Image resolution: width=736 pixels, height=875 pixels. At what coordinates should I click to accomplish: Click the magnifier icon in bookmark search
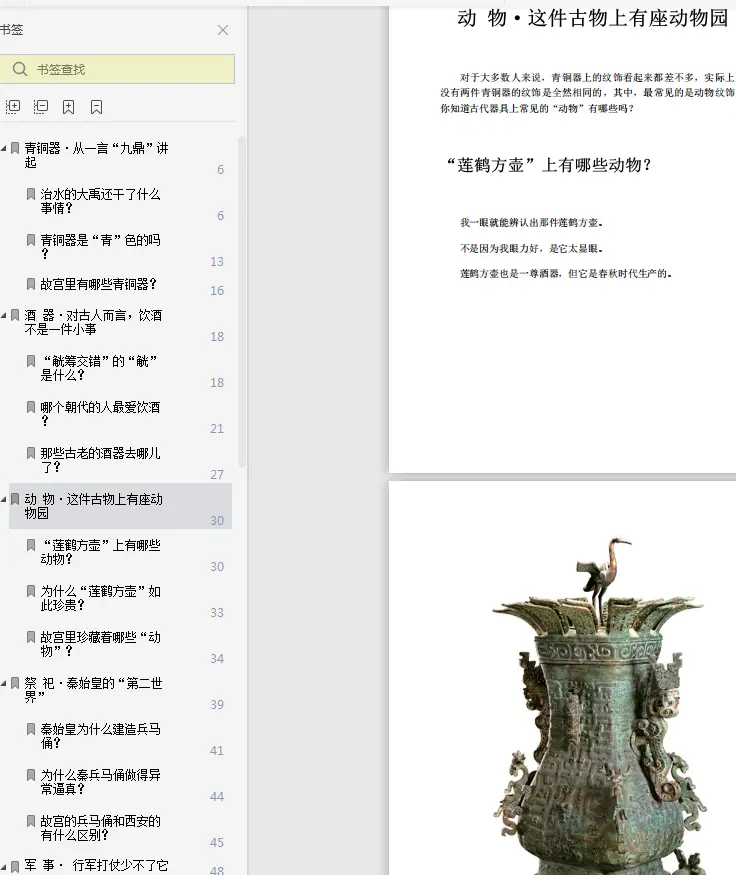pos(20,69)
